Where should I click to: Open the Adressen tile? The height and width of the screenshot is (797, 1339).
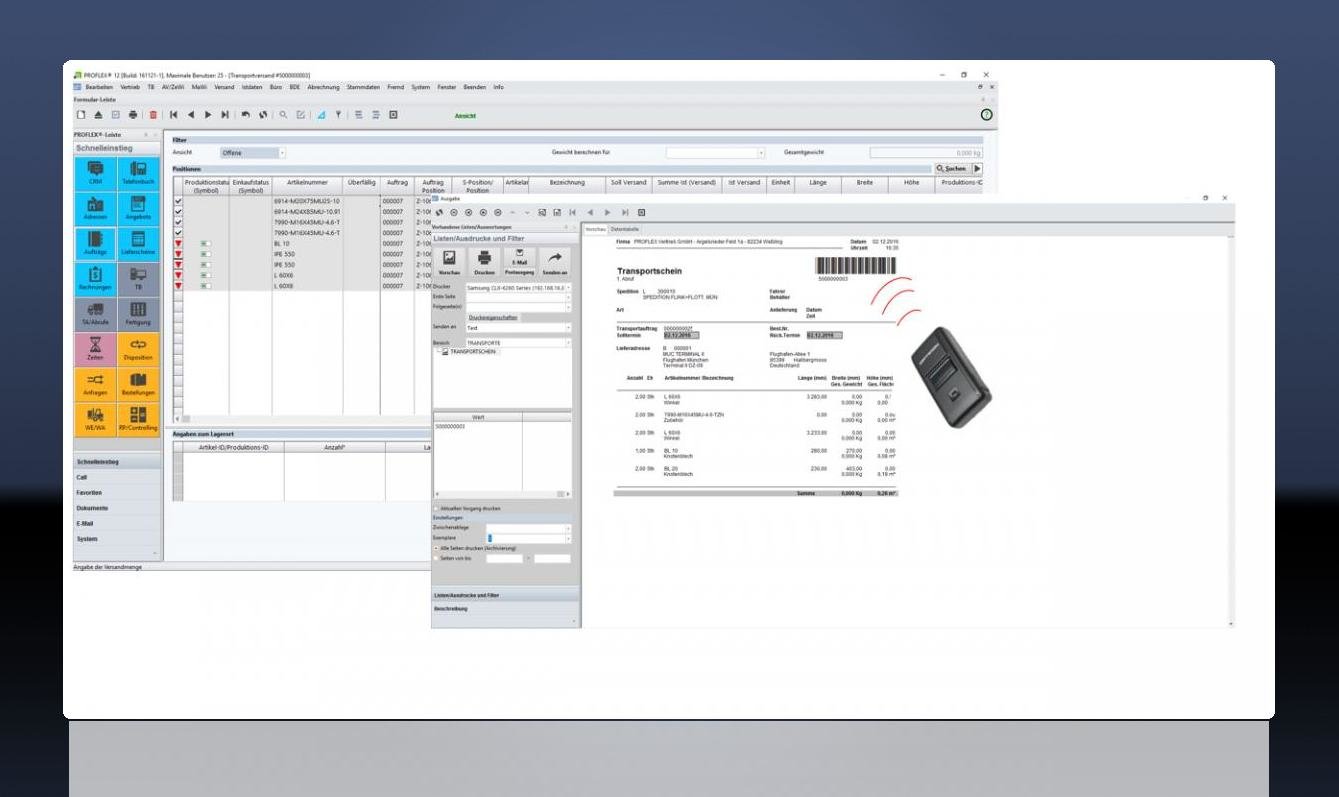pyautogui.click(x=95, y=207)
